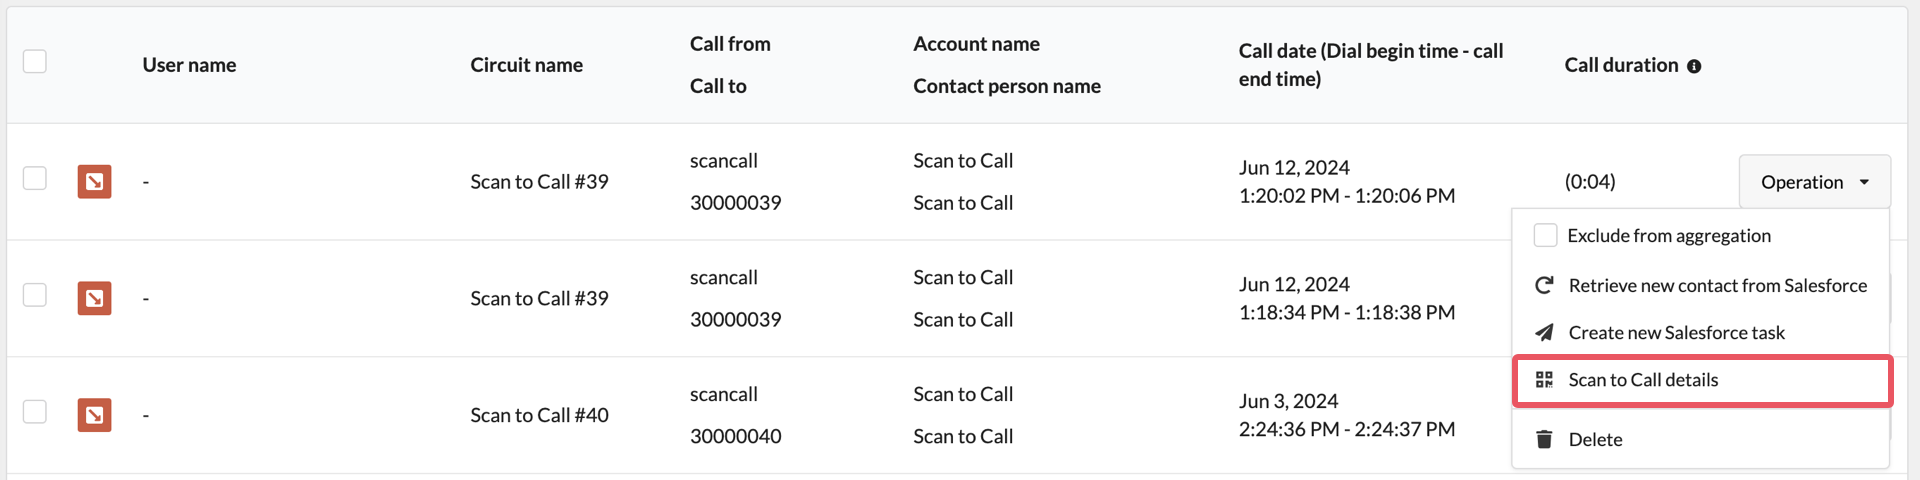This screenshot has height=480, width=1920.
Task: Click the Call duration info icon
Action: pyautogui.click(x=1694, y=66)
